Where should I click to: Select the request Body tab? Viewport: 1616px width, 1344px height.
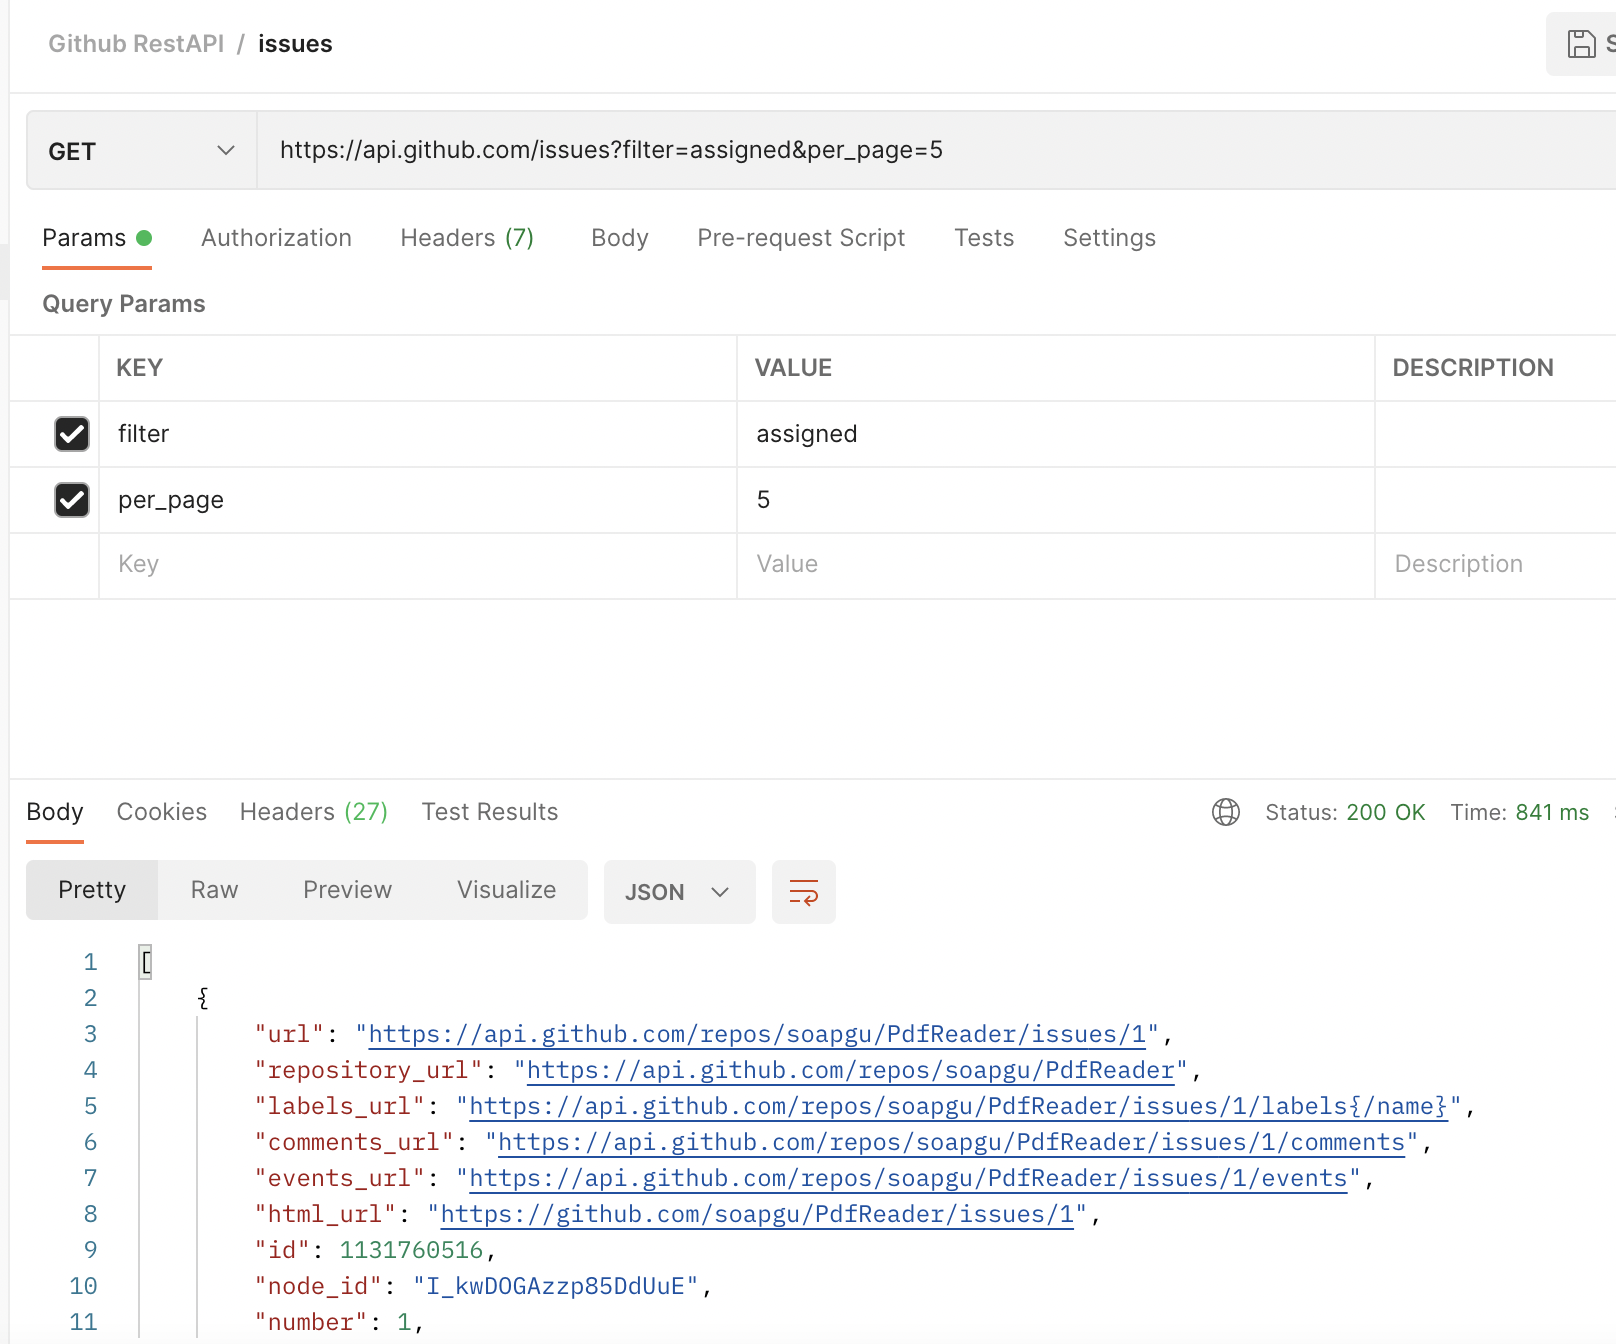[x=620, y=238]
